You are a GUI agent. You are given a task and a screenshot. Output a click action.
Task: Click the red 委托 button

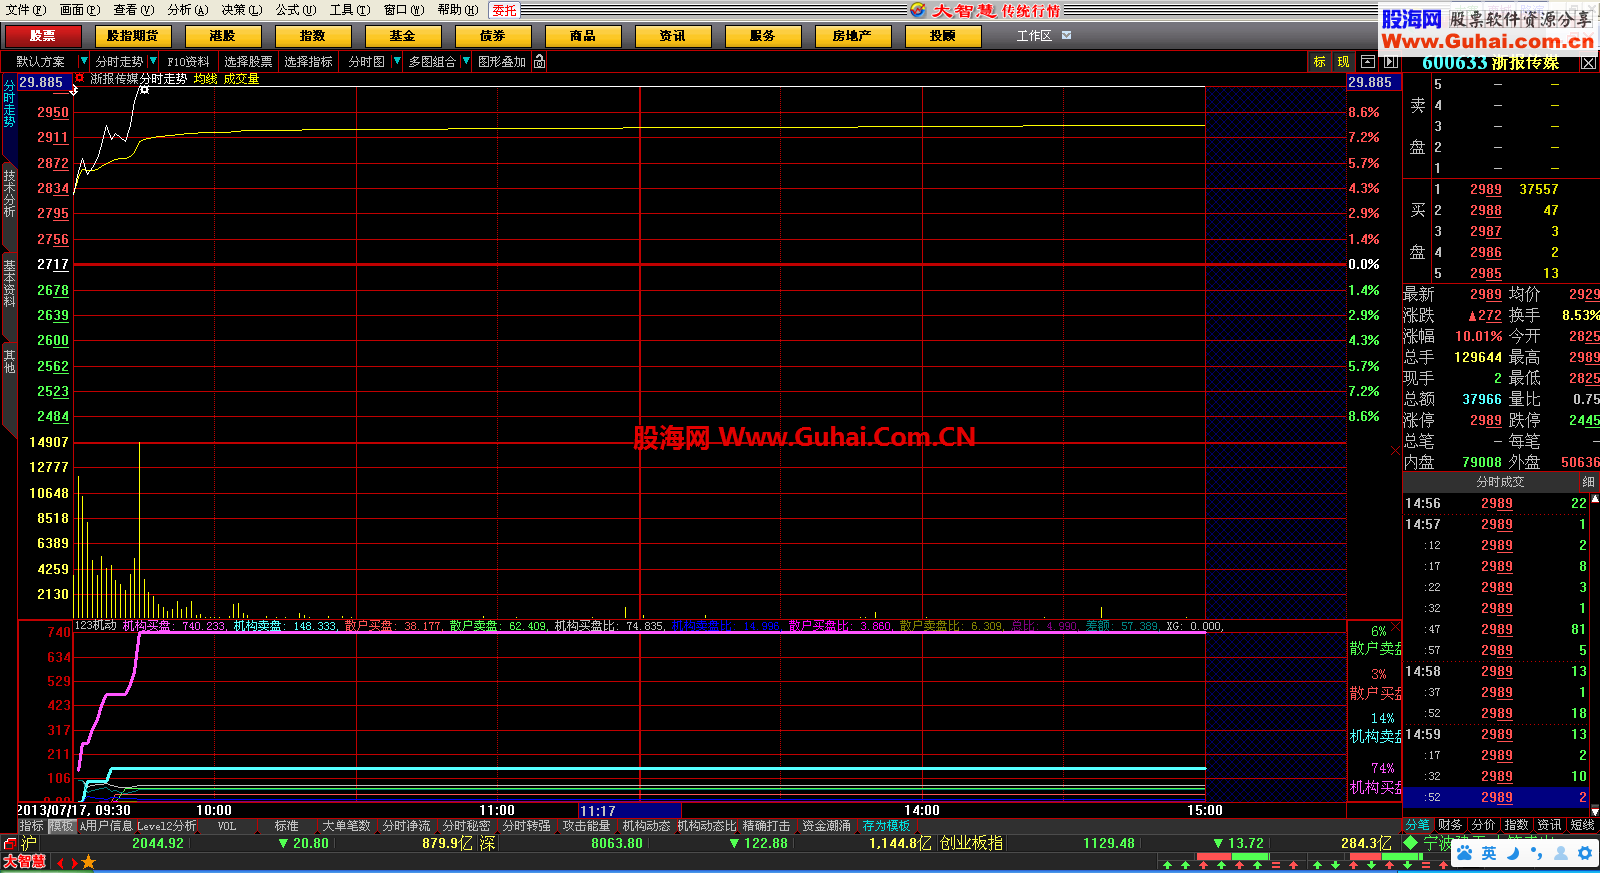tap(505, 10)
